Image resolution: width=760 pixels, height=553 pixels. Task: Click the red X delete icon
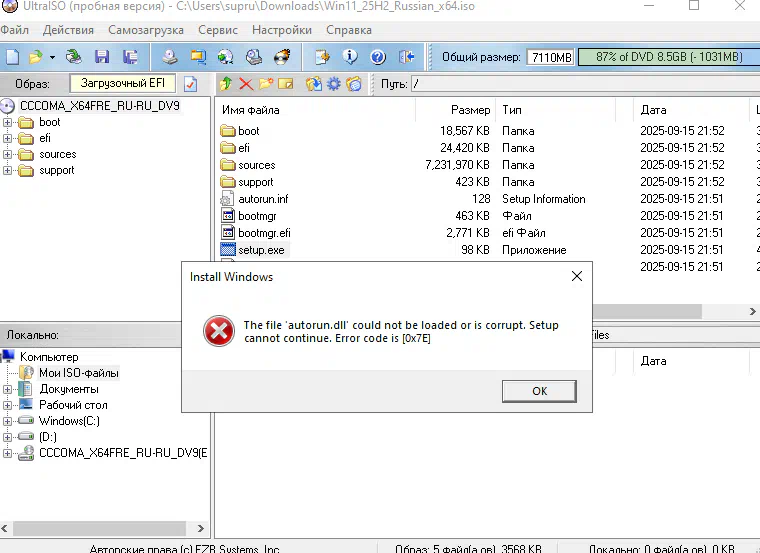246,84
